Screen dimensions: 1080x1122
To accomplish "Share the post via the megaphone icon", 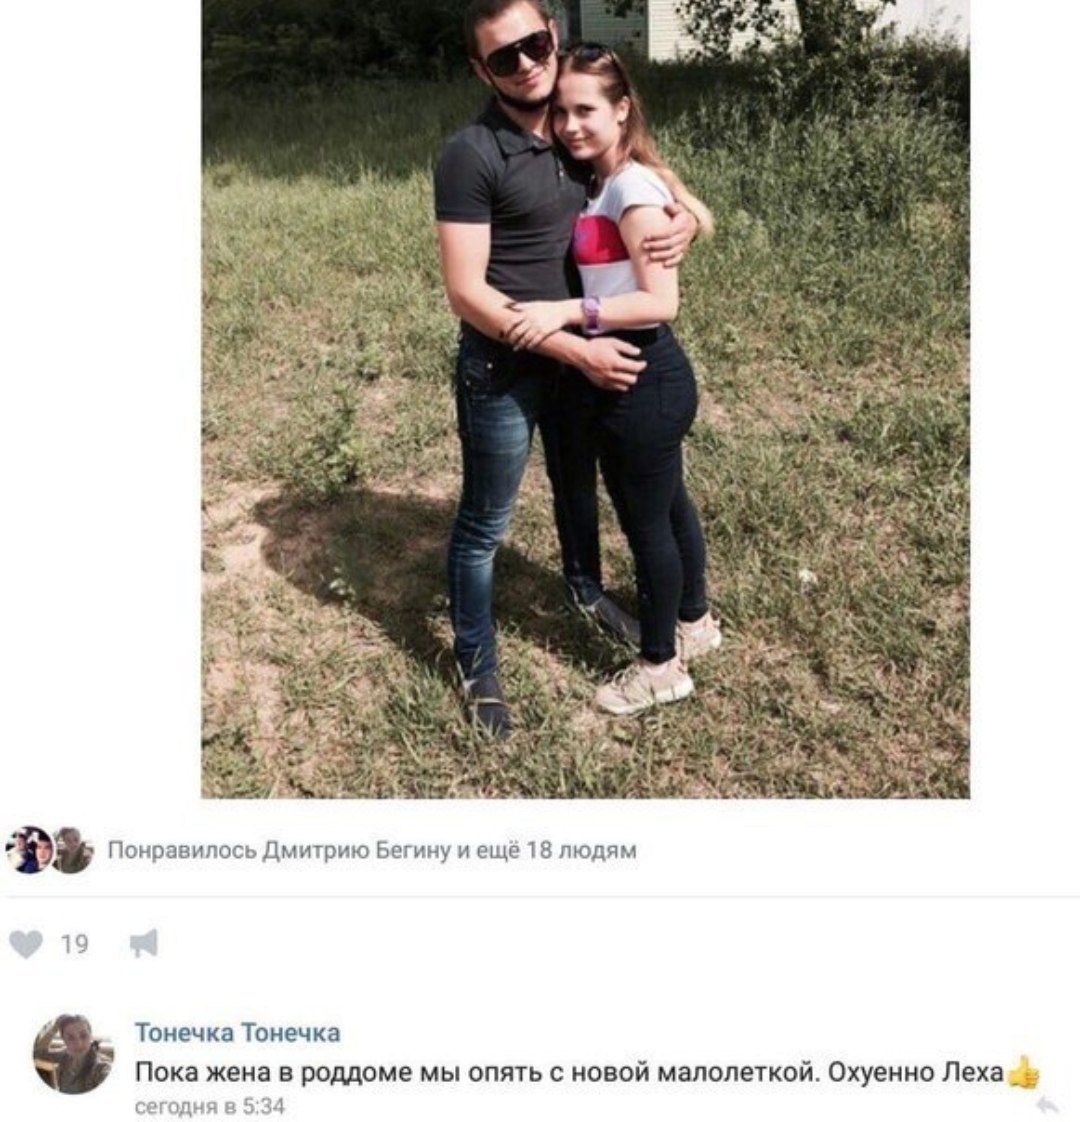I will [144, 943].
